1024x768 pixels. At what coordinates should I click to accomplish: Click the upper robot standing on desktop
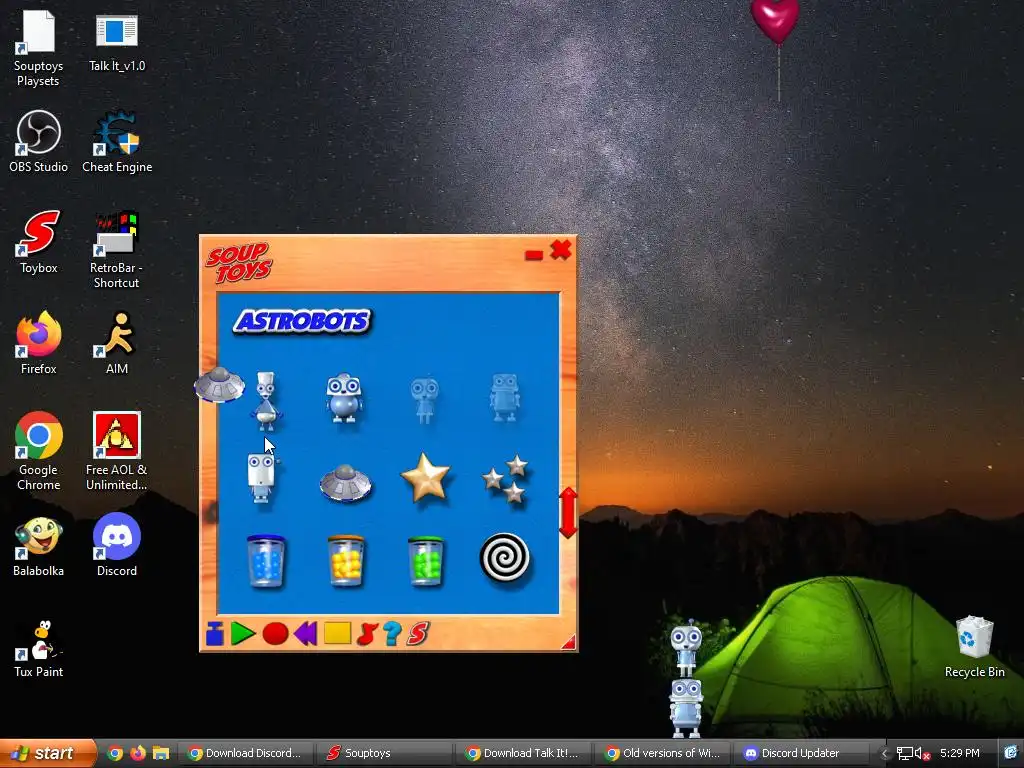tap(686, 648)
